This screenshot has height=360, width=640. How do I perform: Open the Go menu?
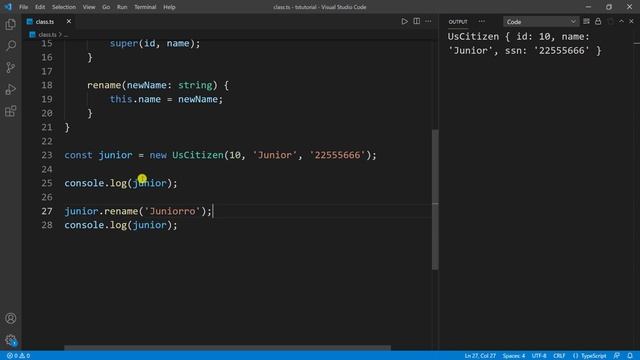coord(106,7)
